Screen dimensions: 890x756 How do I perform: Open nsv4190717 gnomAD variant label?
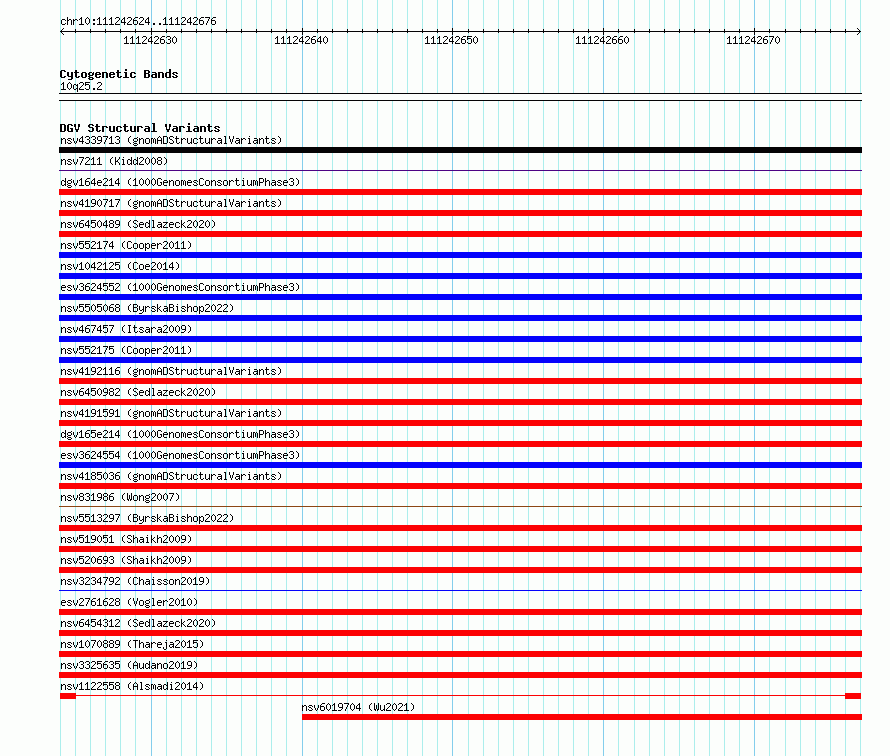point(171,203)
